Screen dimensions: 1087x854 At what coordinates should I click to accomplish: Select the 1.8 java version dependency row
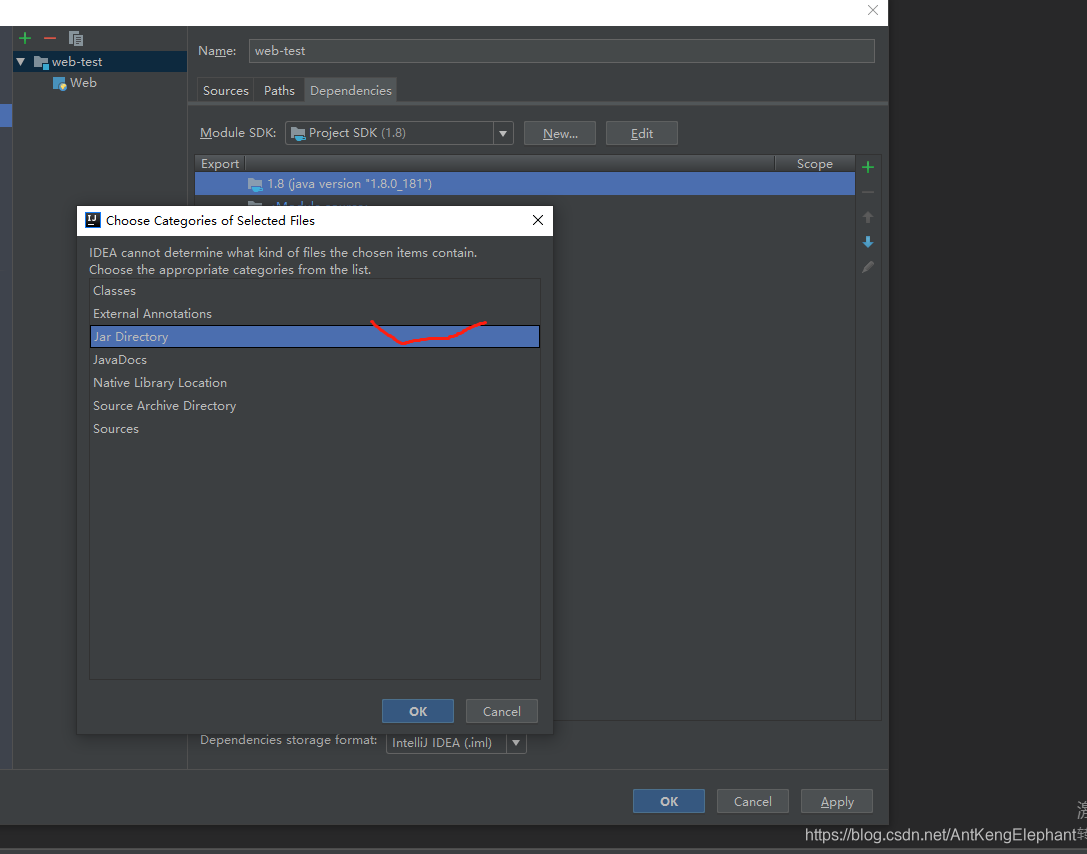pos(525,184)
